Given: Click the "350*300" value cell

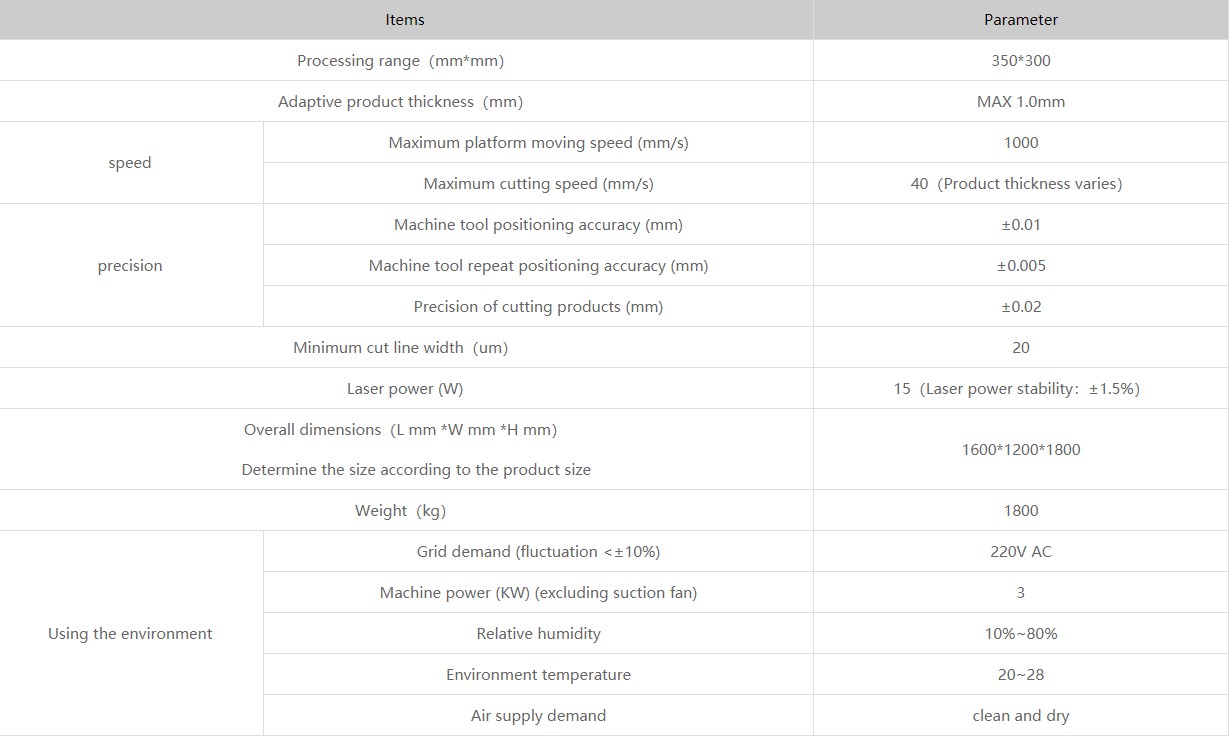Looking at the screenshot, I should (1020, 61).
